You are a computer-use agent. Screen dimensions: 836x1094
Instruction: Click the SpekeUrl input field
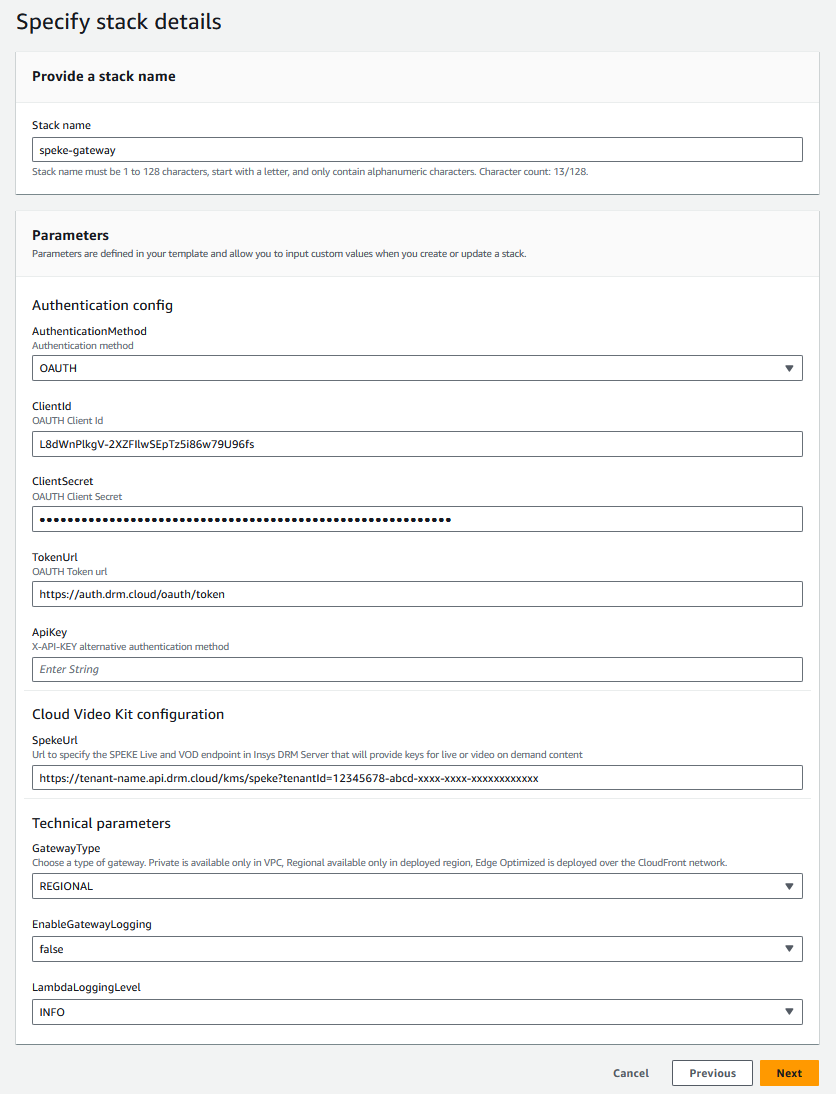point(417,777)
